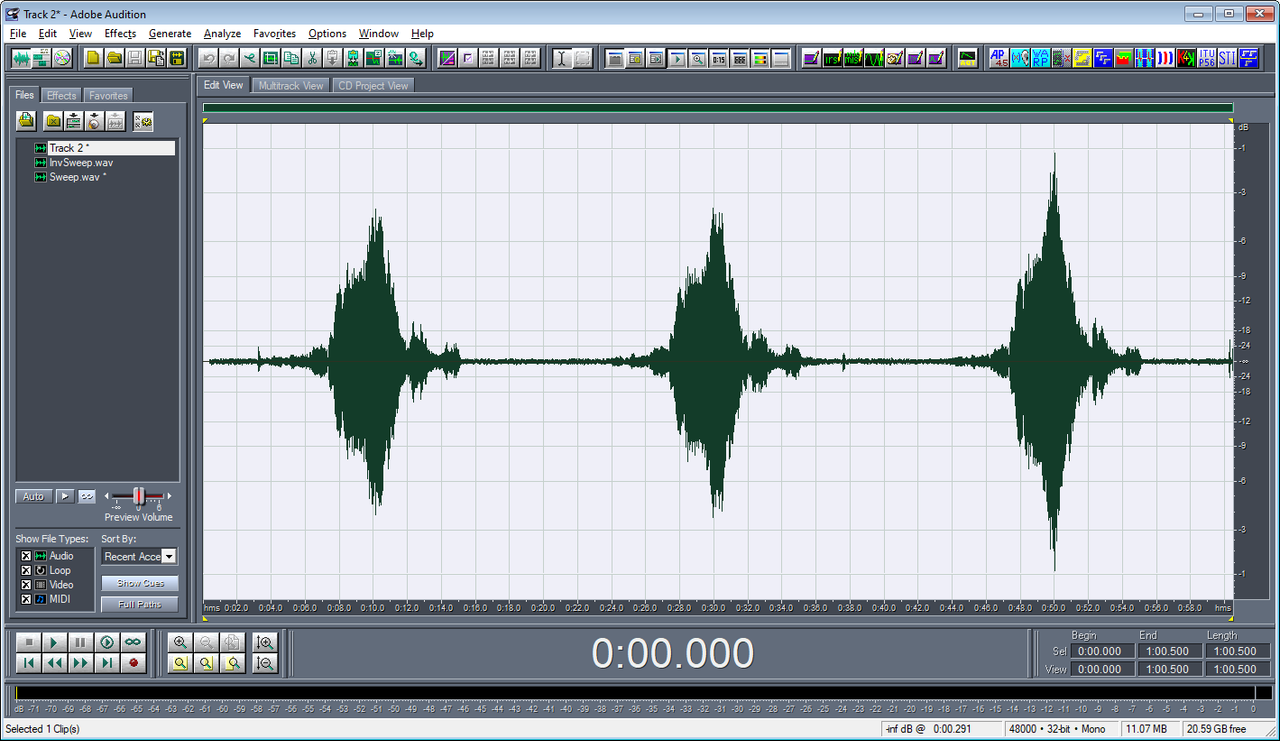Zoom to selection with yellow magnifier icon

pos(180,663)
